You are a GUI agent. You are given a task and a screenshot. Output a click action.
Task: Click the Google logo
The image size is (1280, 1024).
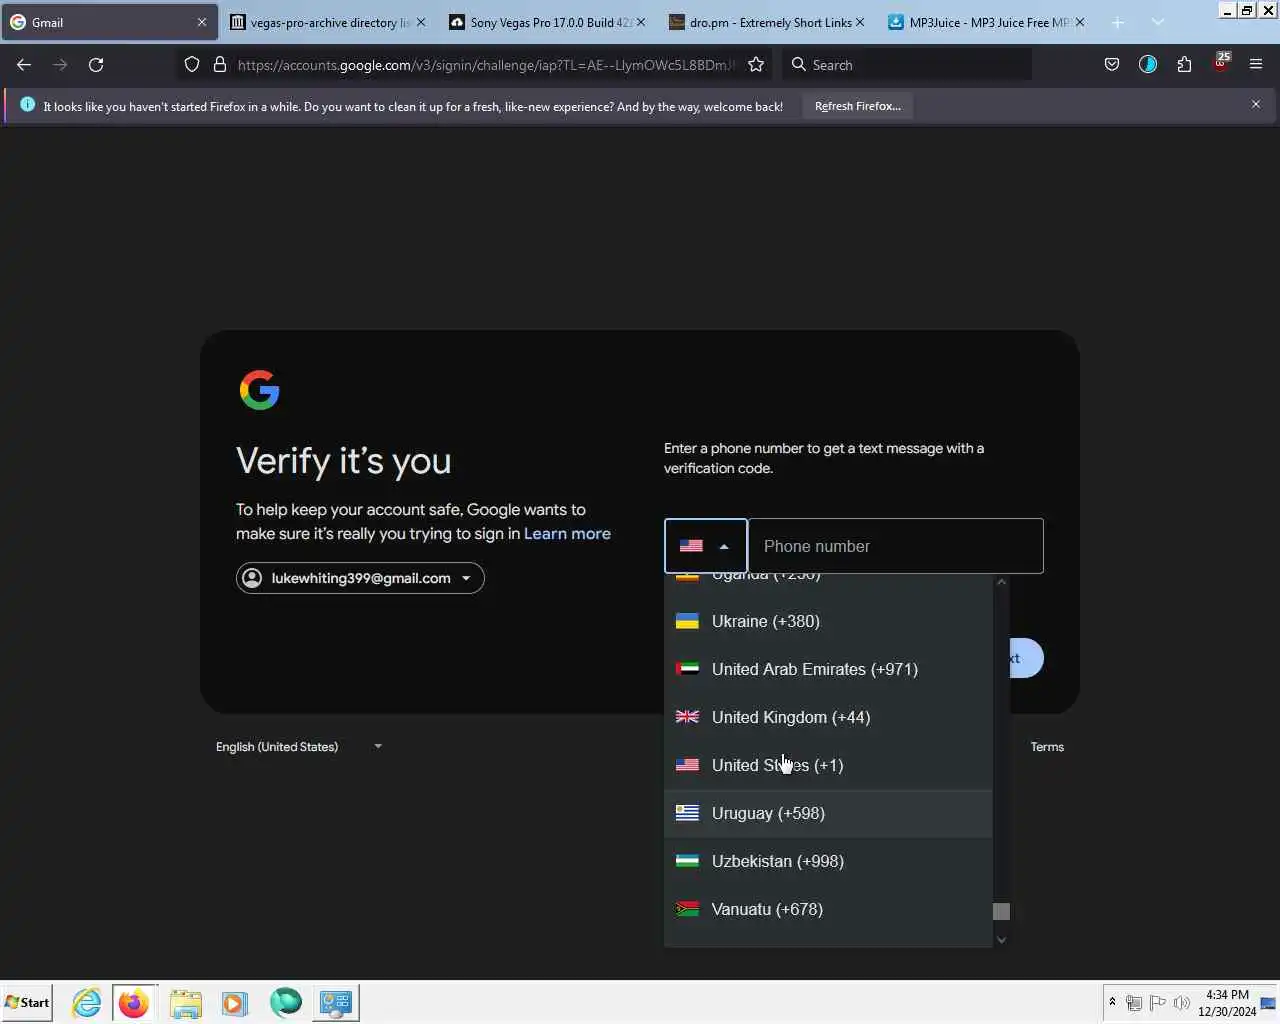(259, 390)
